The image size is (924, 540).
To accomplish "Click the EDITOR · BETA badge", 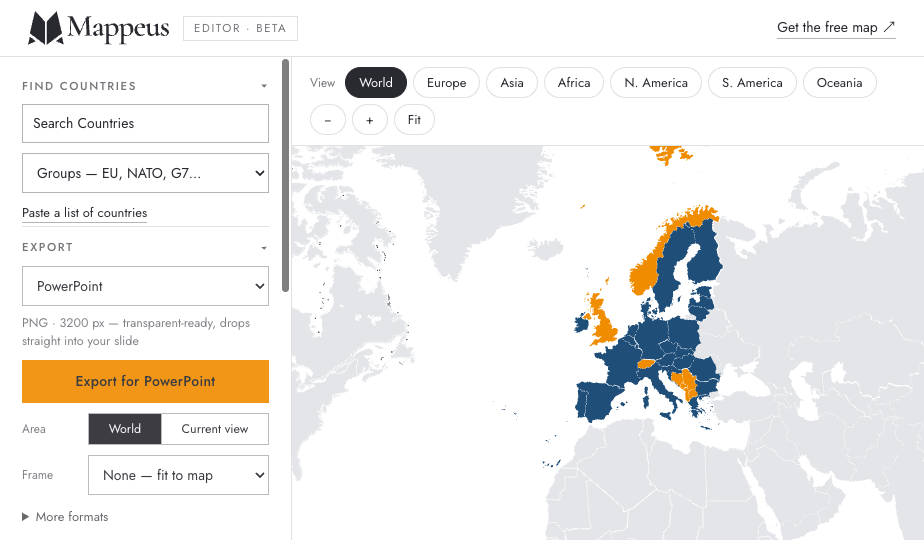I will click(x=240, y=28).
